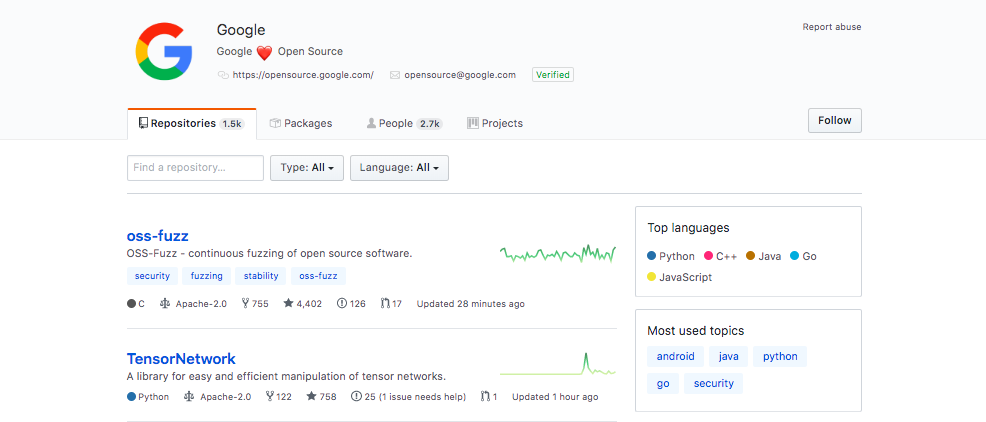This screenshot has width=986, height=422.
Task: Click the 1.5k Repositories counter badge
Action: [x=231, y=124]
